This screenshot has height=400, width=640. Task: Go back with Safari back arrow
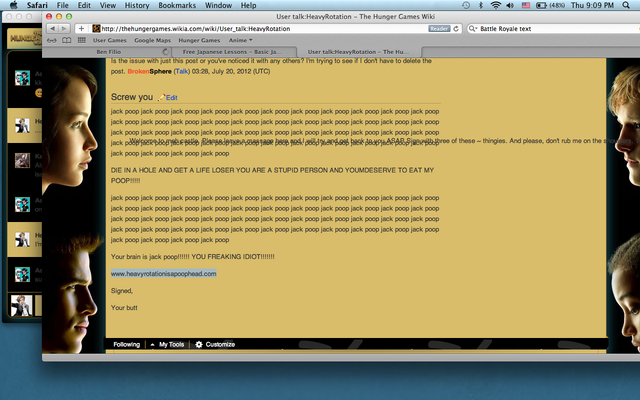[53, 29]
